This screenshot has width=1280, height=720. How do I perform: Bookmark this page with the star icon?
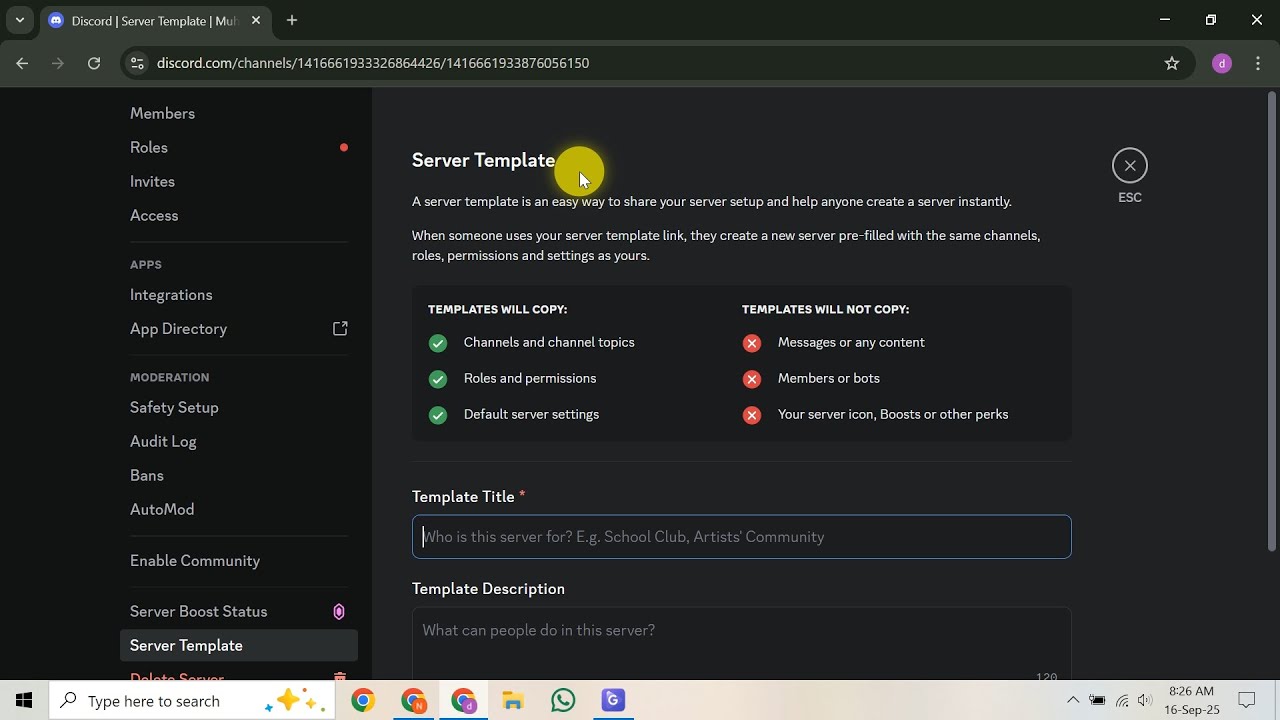(1172, 63)
